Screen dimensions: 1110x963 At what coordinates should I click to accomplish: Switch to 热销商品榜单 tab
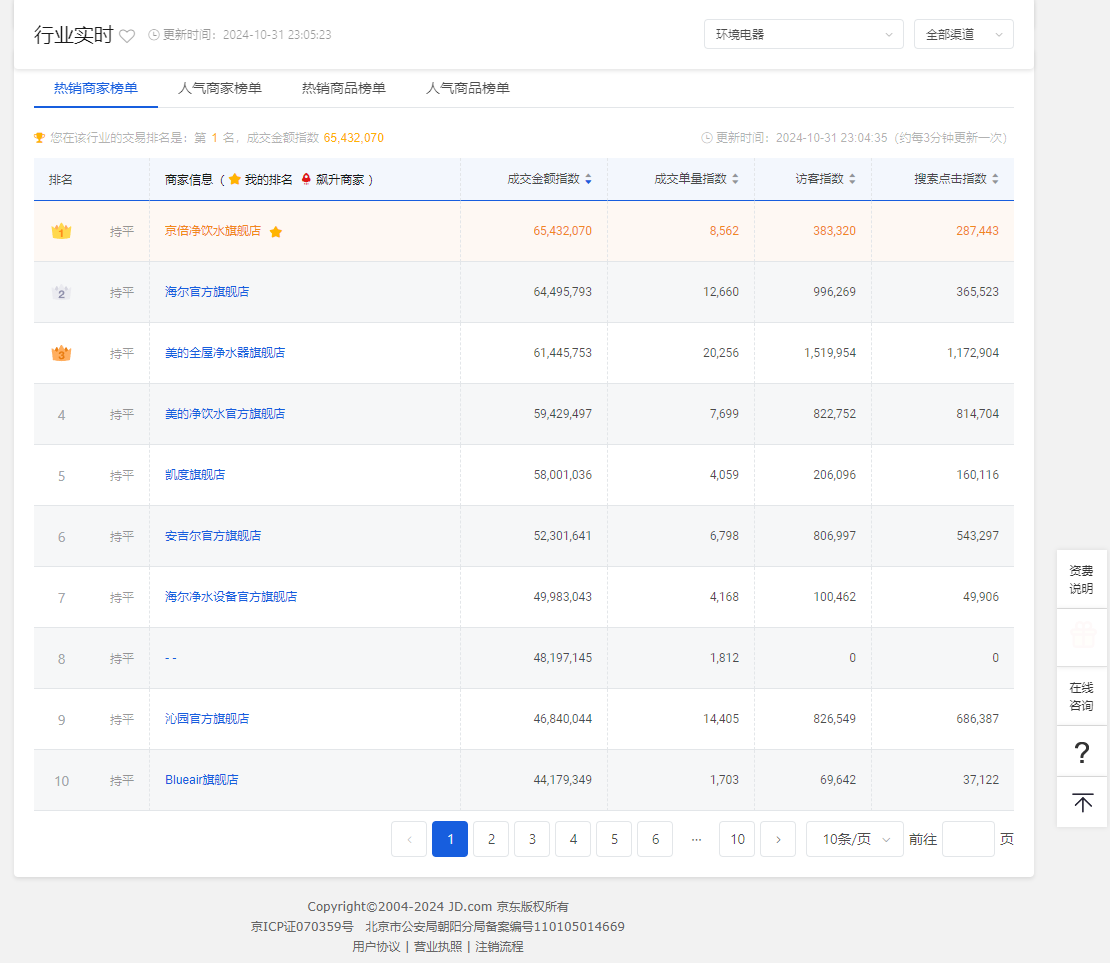pyautogui.click(x=343, y=89)
